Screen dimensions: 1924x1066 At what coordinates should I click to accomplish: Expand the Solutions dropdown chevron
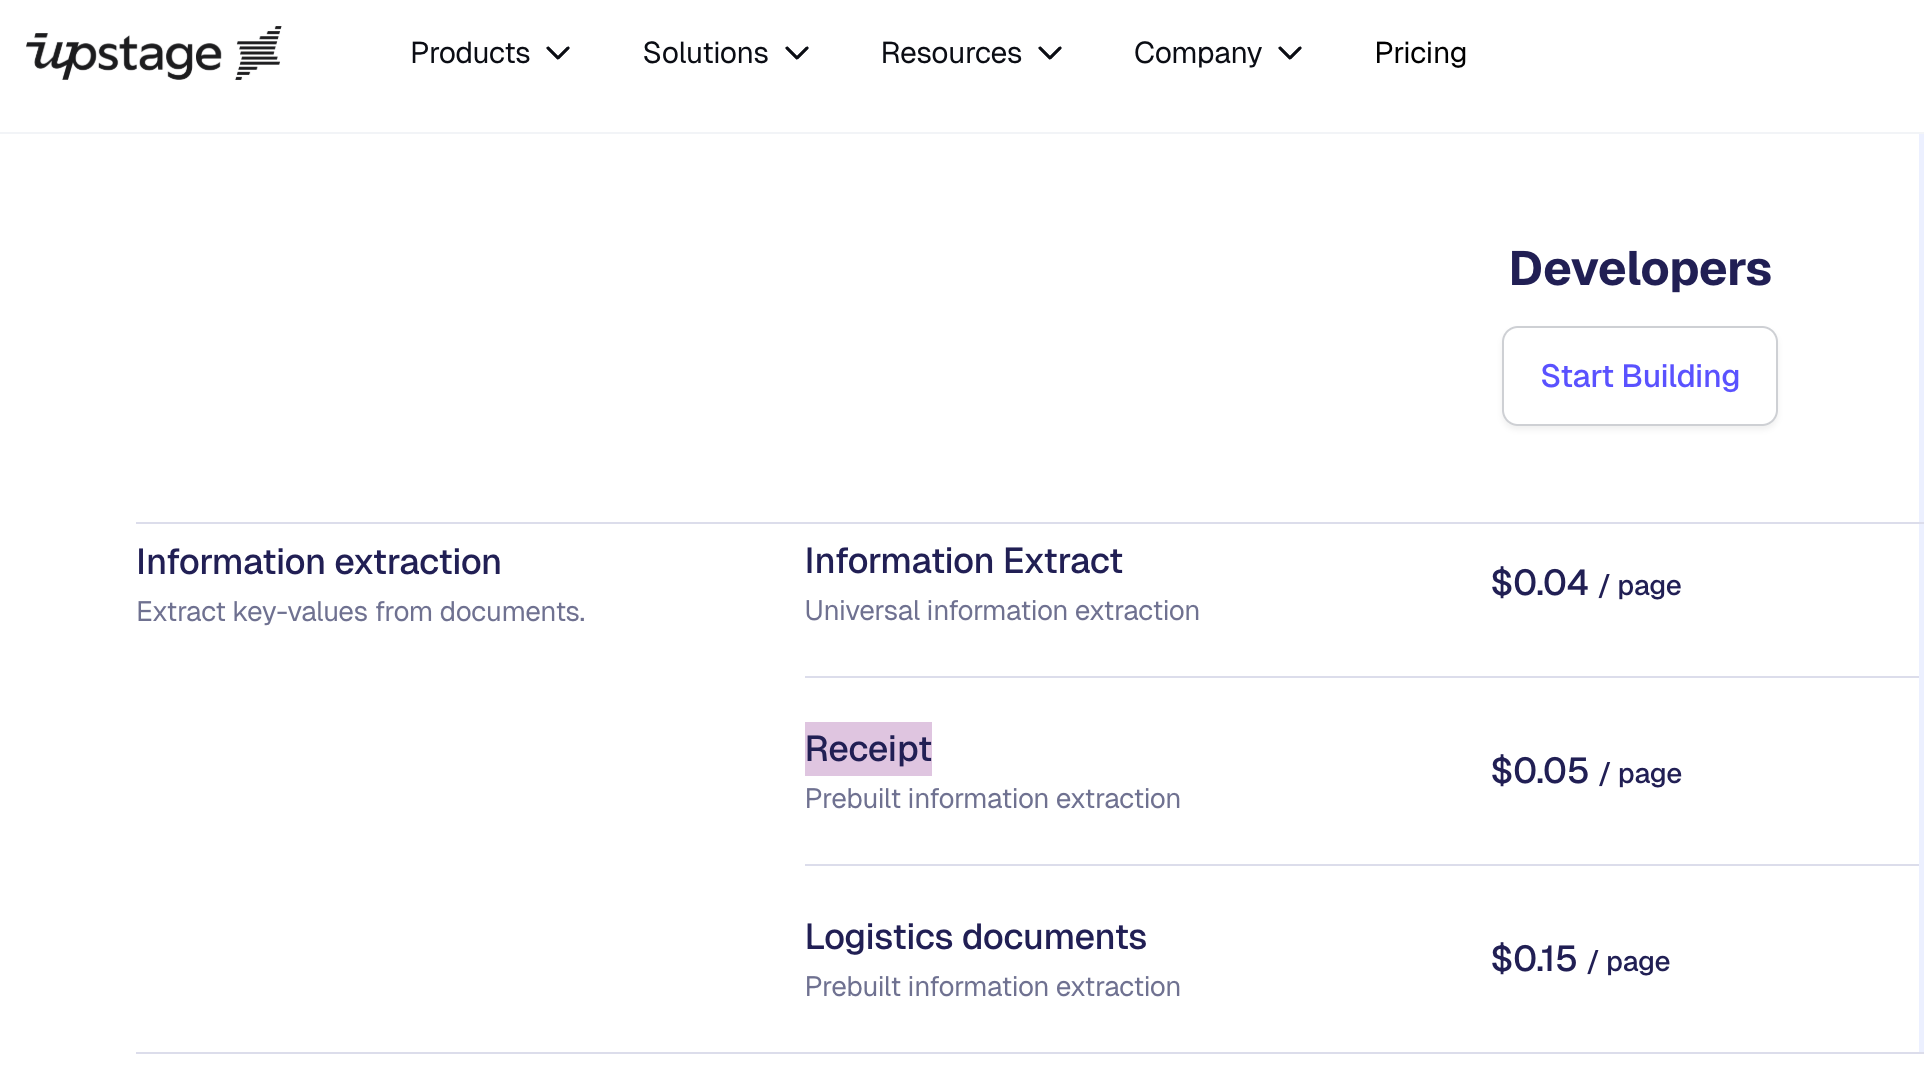point(797,53)
